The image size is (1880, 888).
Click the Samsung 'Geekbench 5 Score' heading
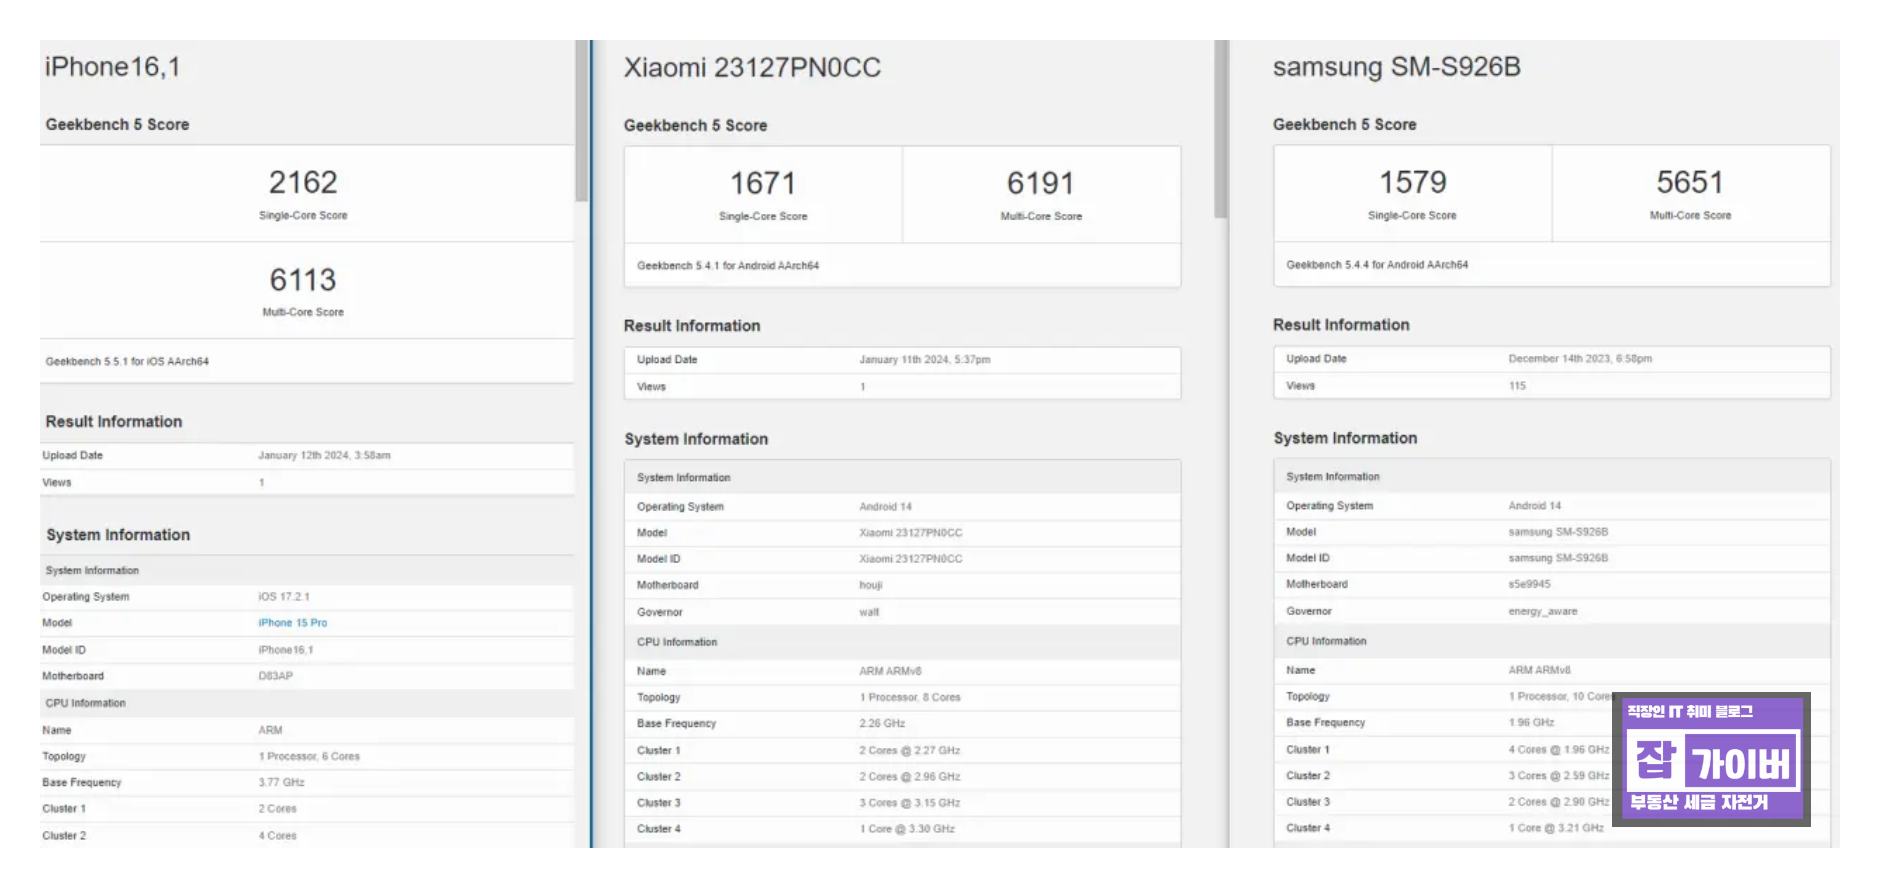pyautogui.click(x=1344, y=125)
